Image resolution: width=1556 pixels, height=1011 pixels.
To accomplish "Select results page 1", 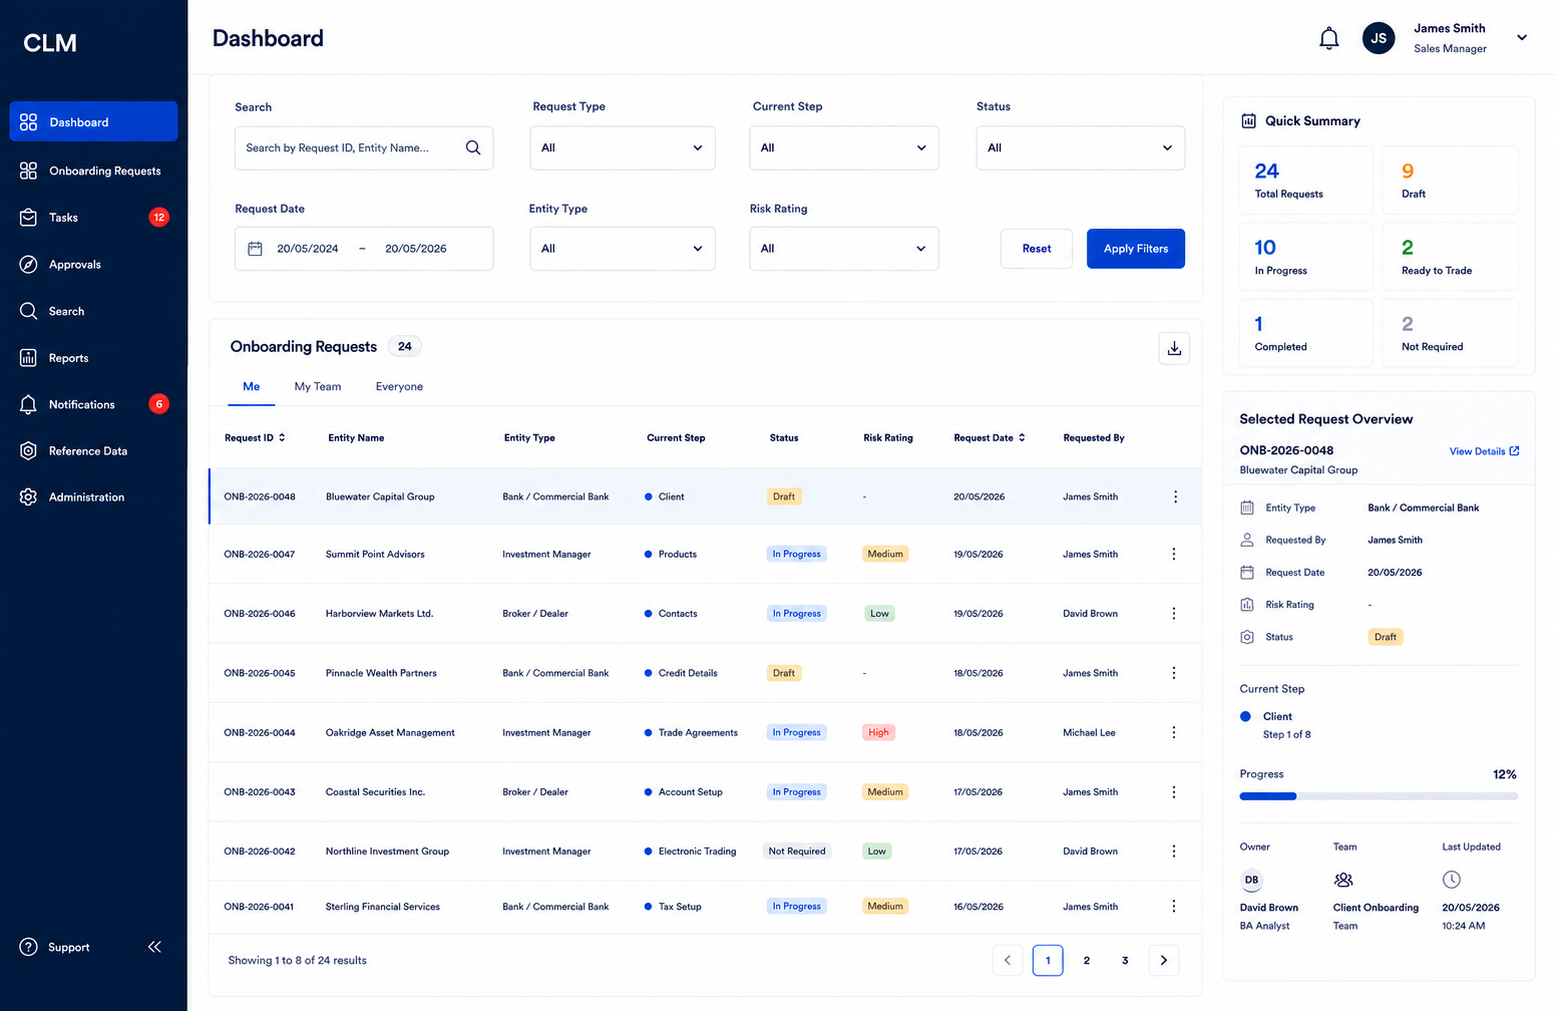I will [x=1047, y=961].
